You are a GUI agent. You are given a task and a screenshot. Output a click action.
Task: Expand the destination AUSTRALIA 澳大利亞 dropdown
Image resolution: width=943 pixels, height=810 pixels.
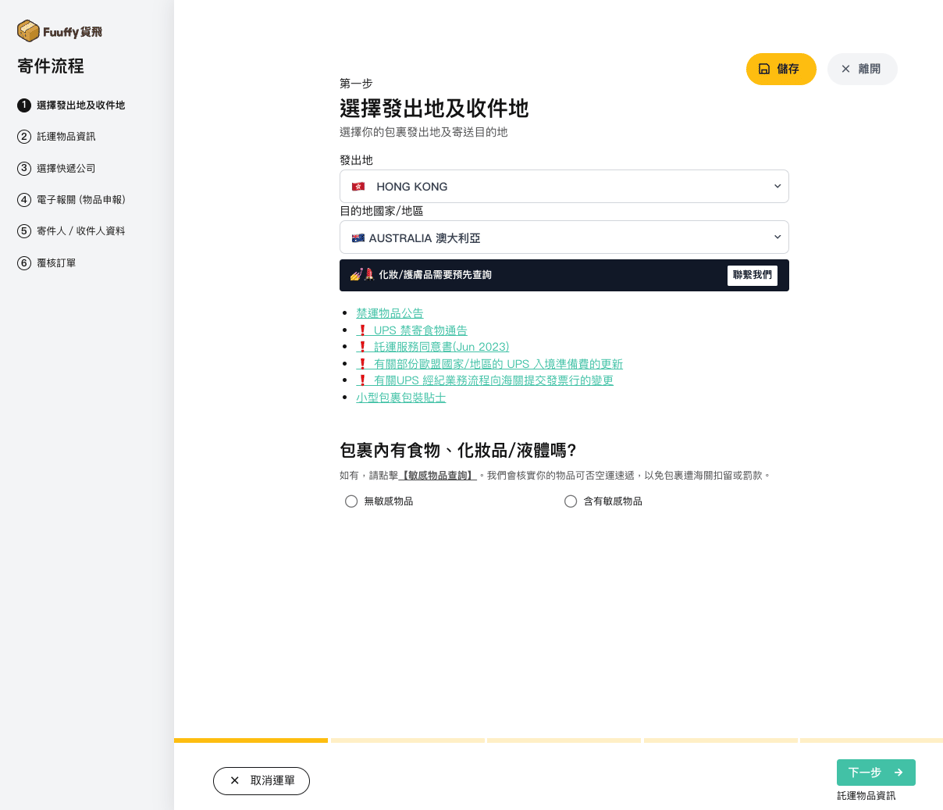[x=564, y=238]
